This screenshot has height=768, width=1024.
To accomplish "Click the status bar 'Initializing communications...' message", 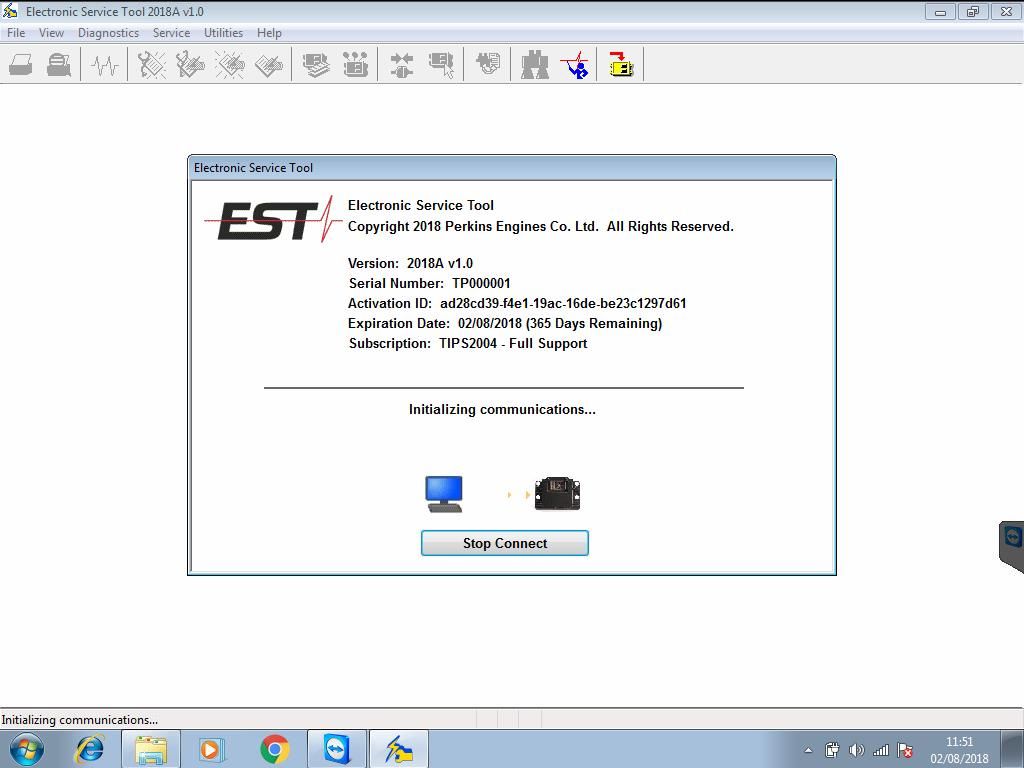I will click(80, 720).
